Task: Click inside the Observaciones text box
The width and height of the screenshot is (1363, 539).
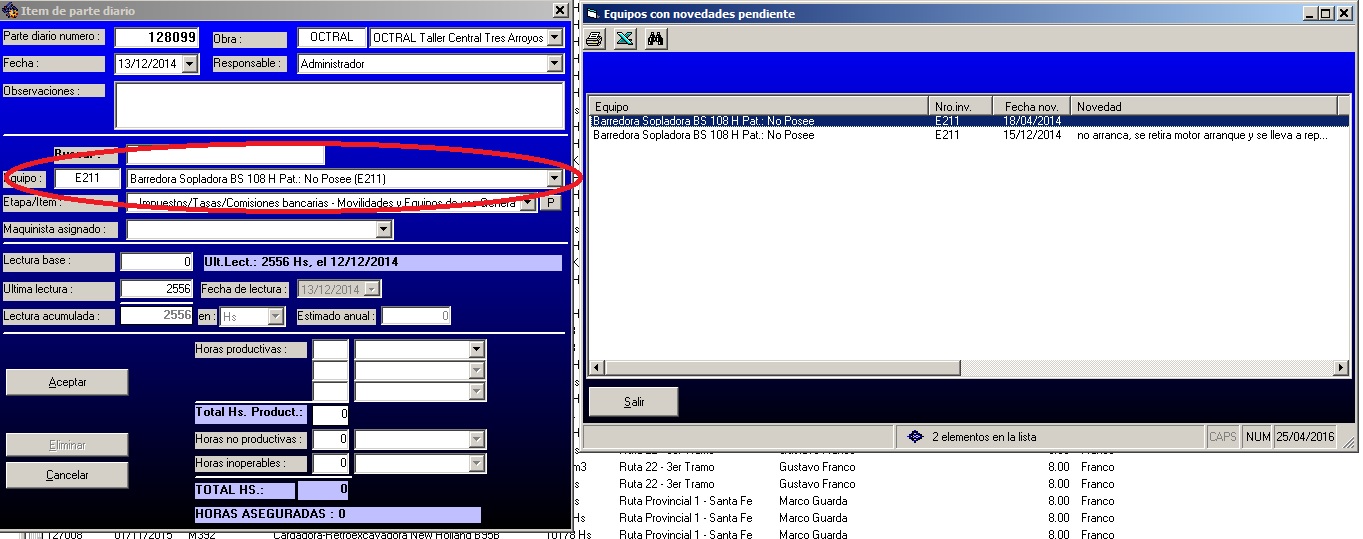Action: tap(339, 105)
